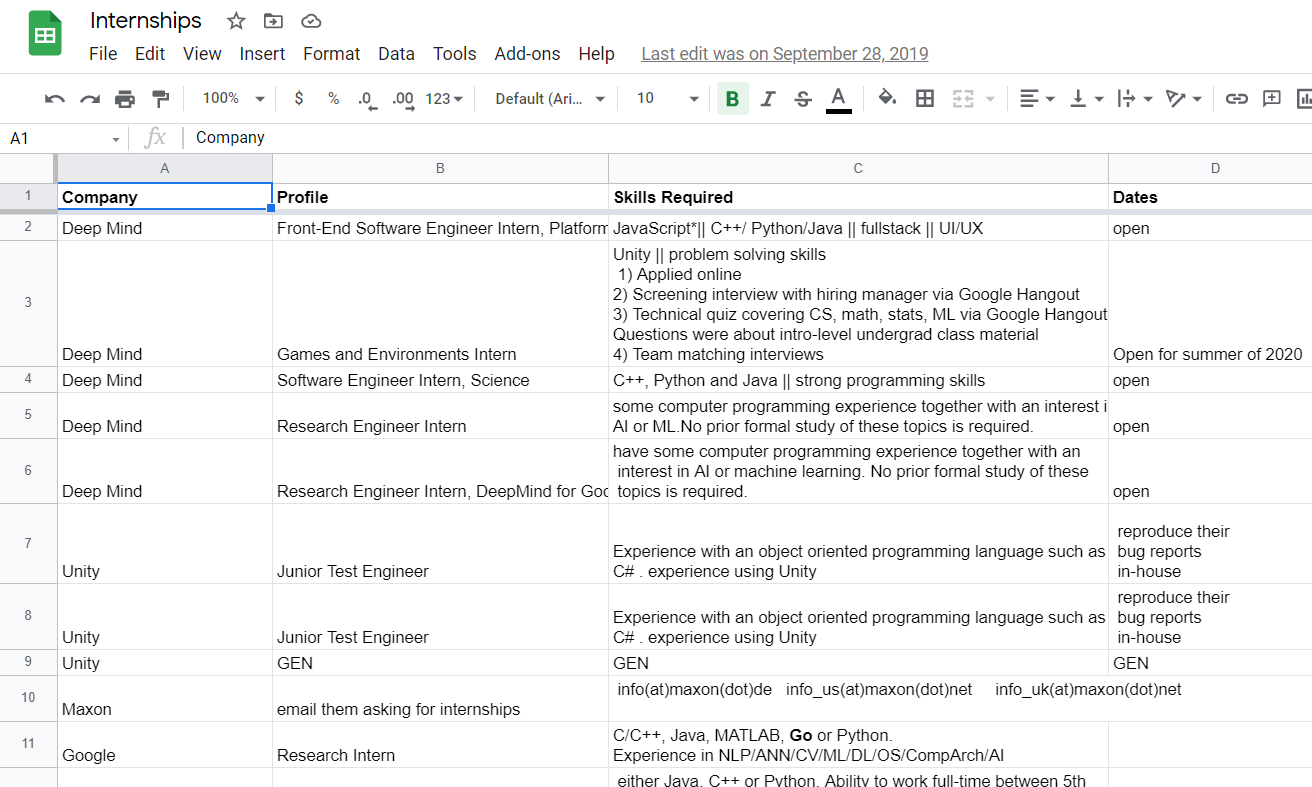Toggle bold formatting

pos(733,98)
